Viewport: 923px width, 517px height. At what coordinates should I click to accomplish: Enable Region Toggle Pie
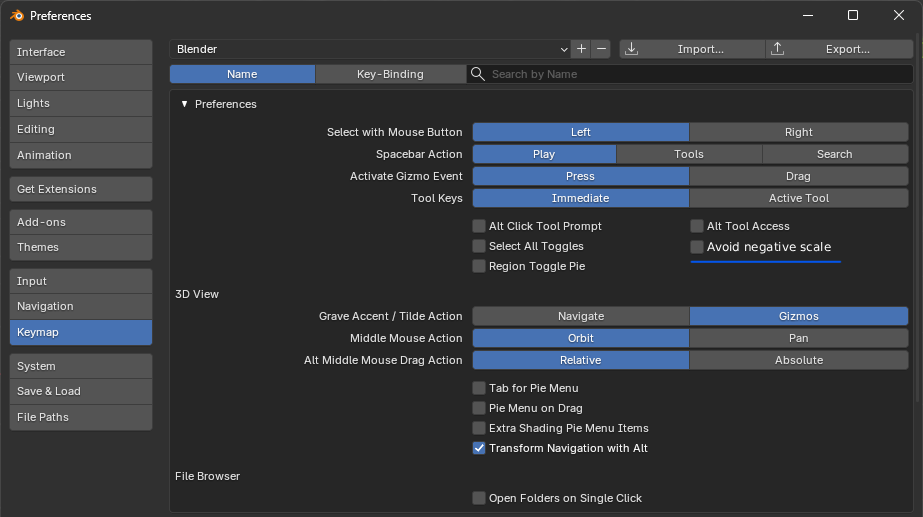[479, 266]
